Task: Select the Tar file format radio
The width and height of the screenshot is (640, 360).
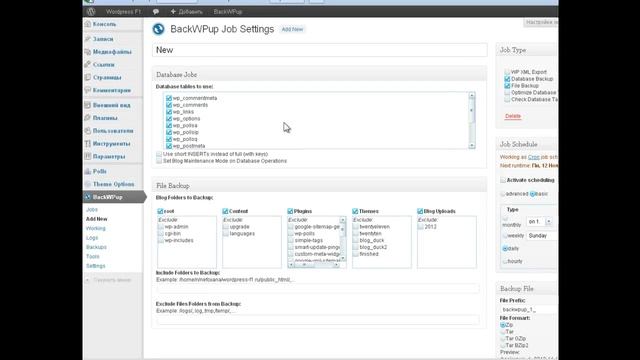Action: tap(503, 332)
